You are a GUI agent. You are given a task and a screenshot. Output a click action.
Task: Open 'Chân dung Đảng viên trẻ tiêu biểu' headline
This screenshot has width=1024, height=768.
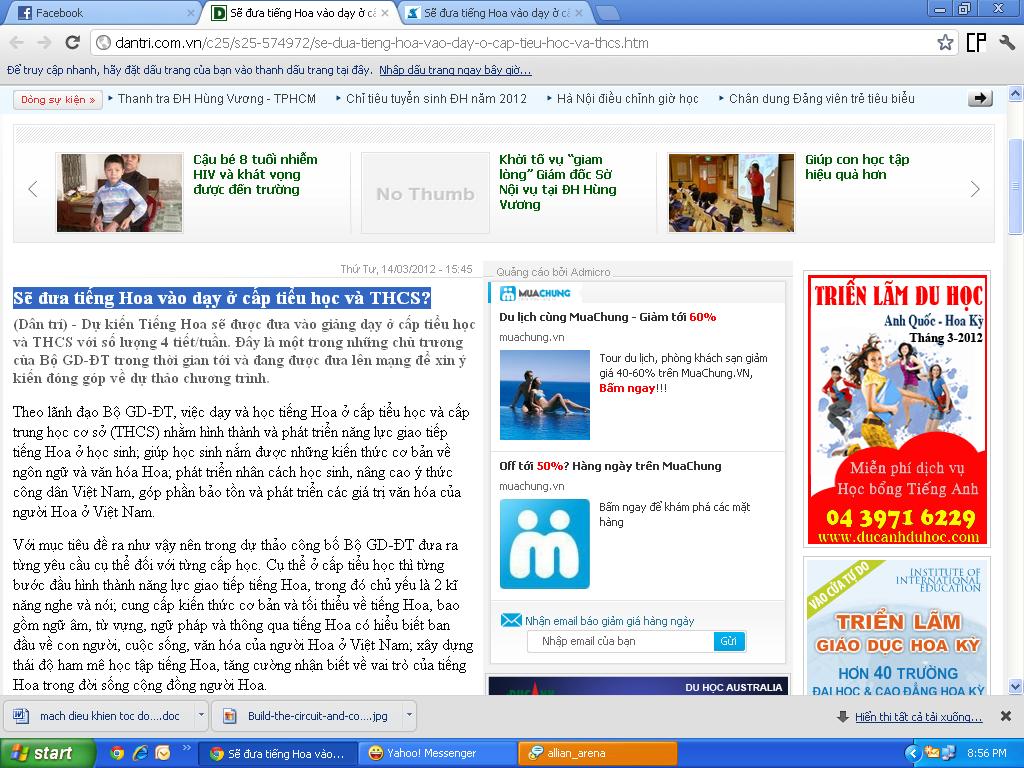pyautogui.click(x=822, y=99)
